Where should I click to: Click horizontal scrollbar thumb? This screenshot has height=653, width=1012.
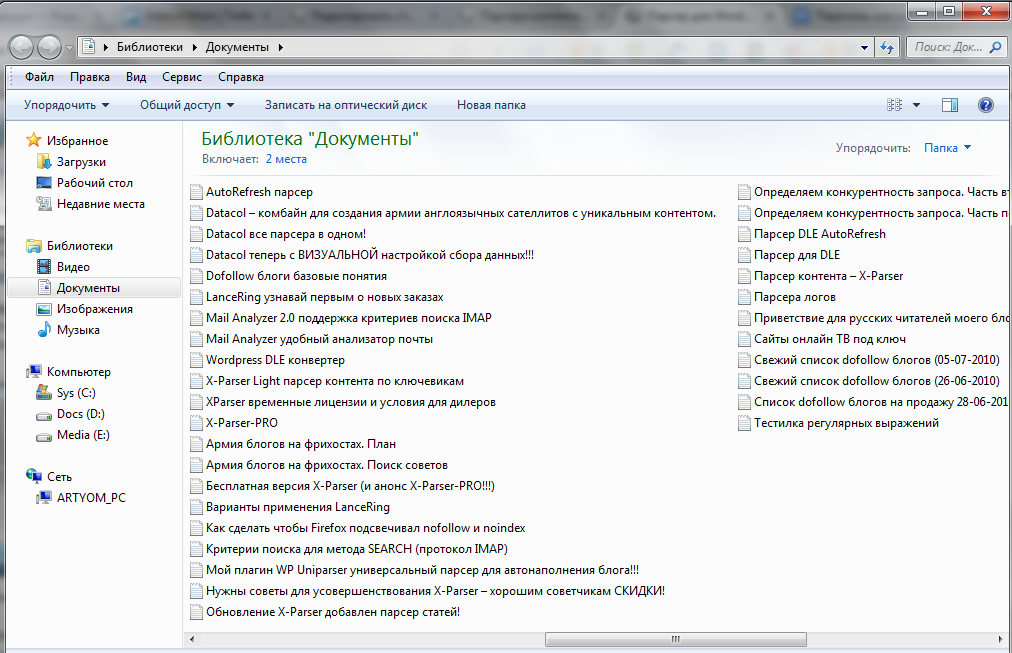(675, 639)
